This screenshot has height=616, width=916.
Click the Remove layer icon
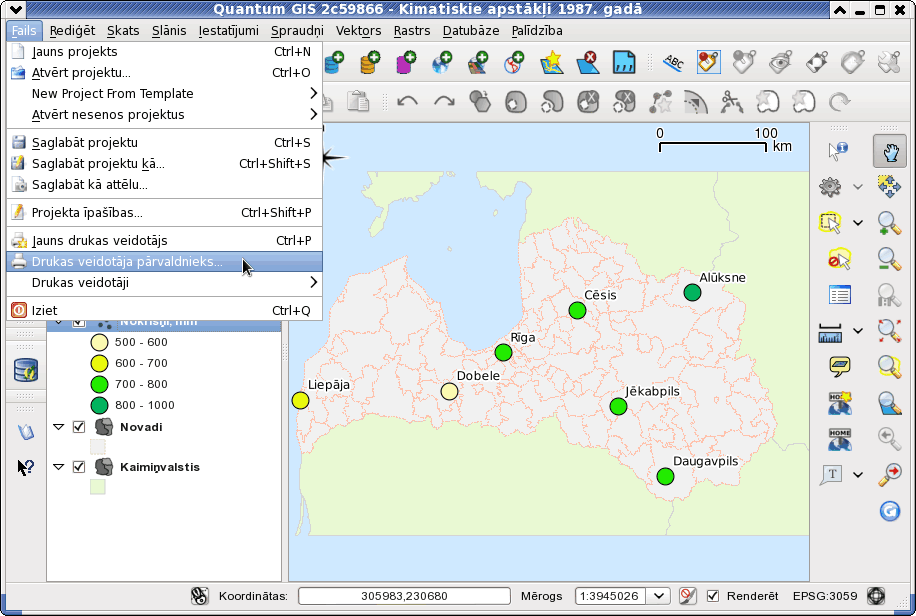(x=588, y=63)
